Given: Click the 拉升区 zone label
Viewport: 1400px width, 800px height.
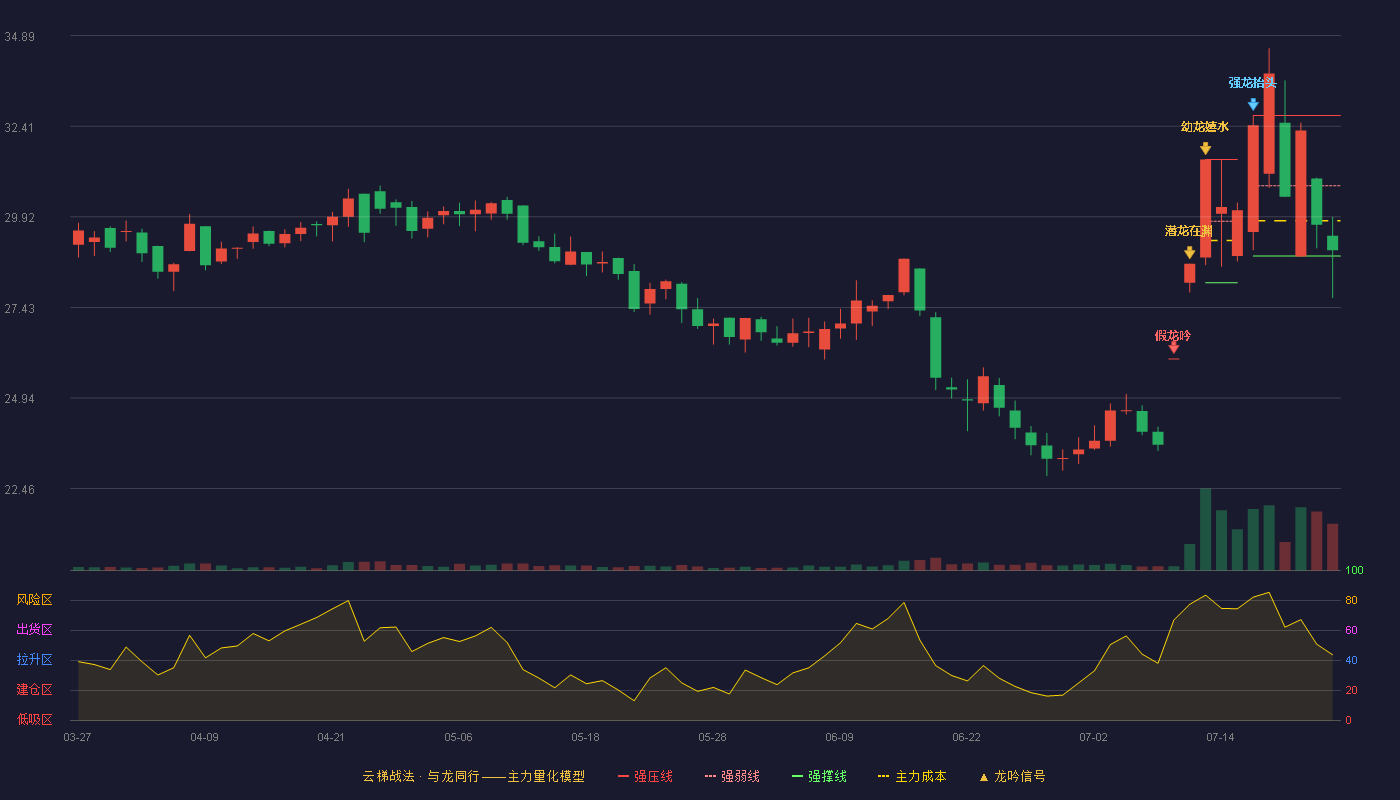Looking at the screenshot, I should click(x=34, y=660).
